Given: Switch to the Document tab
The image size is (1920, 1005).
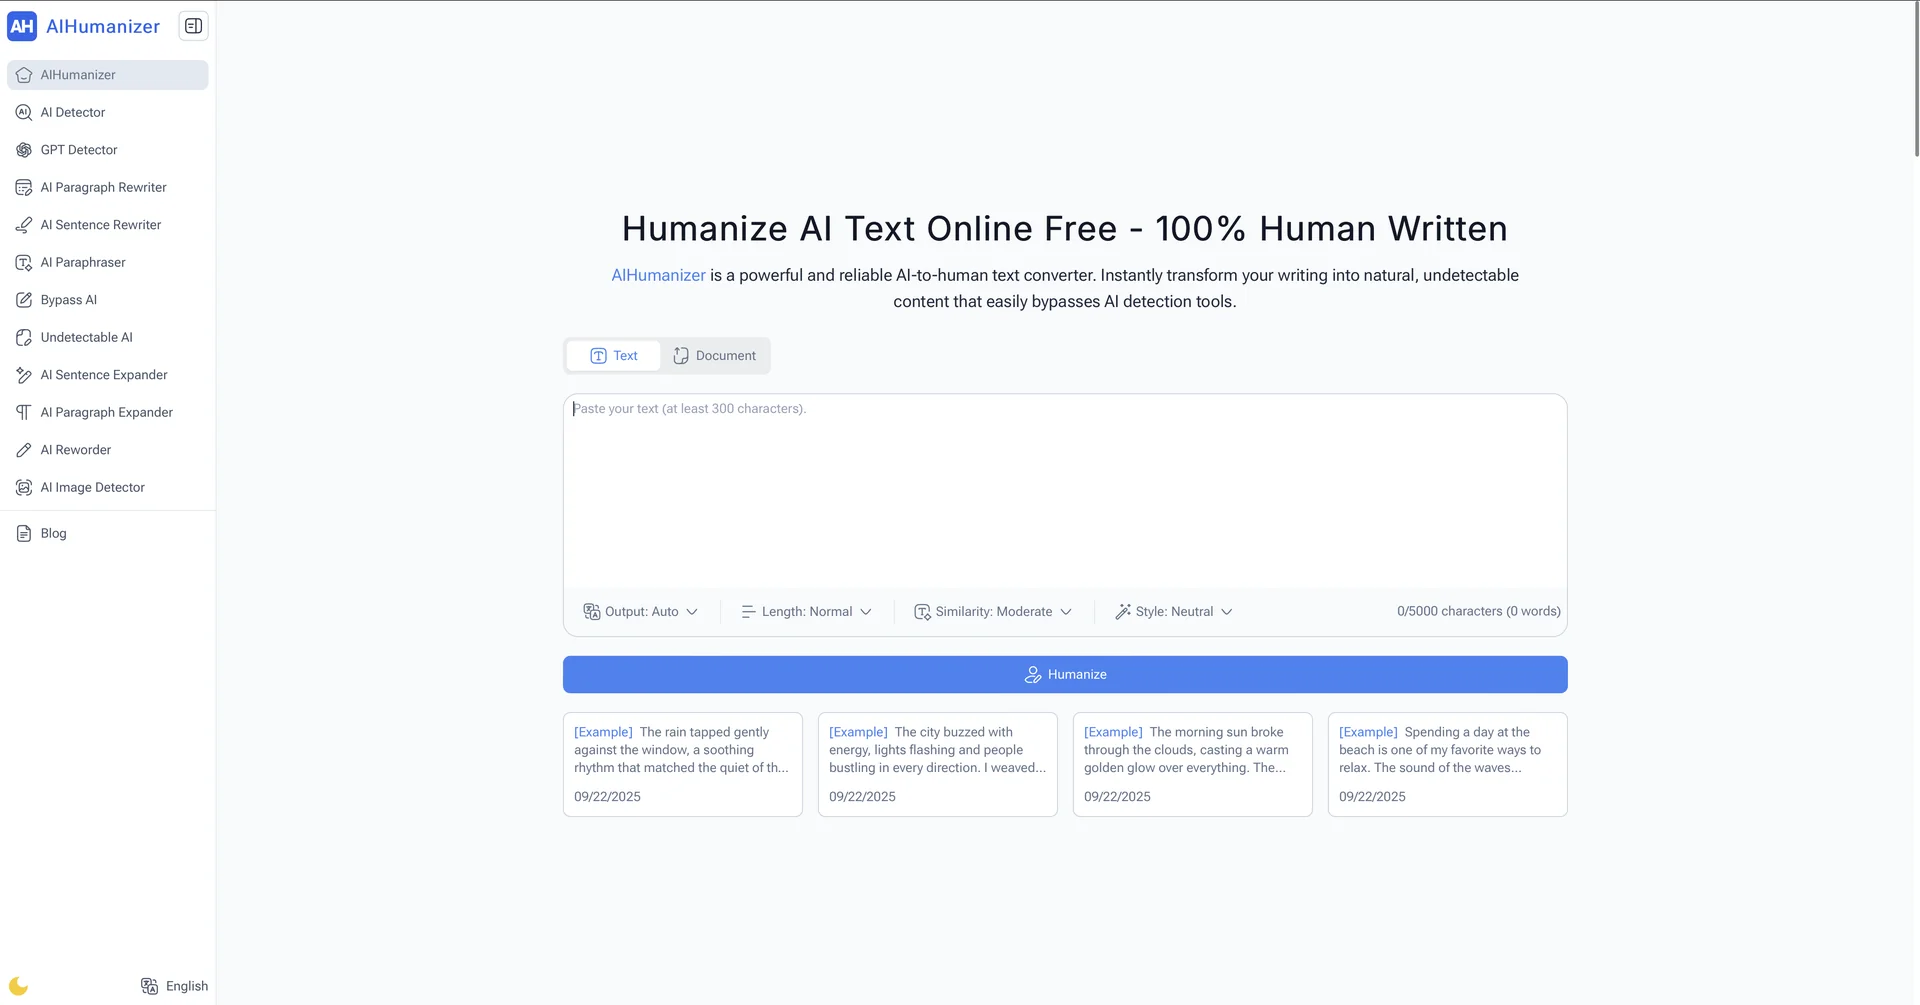Looking at the screenshot, I should coord(714,356).
